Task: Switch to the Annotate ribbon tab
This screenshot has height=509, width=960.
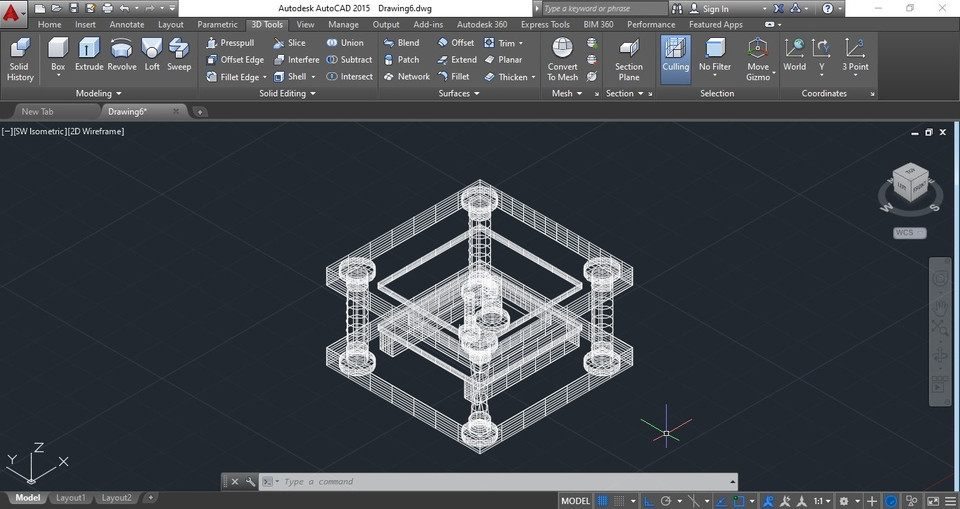Action: click(x=127, y=25)
